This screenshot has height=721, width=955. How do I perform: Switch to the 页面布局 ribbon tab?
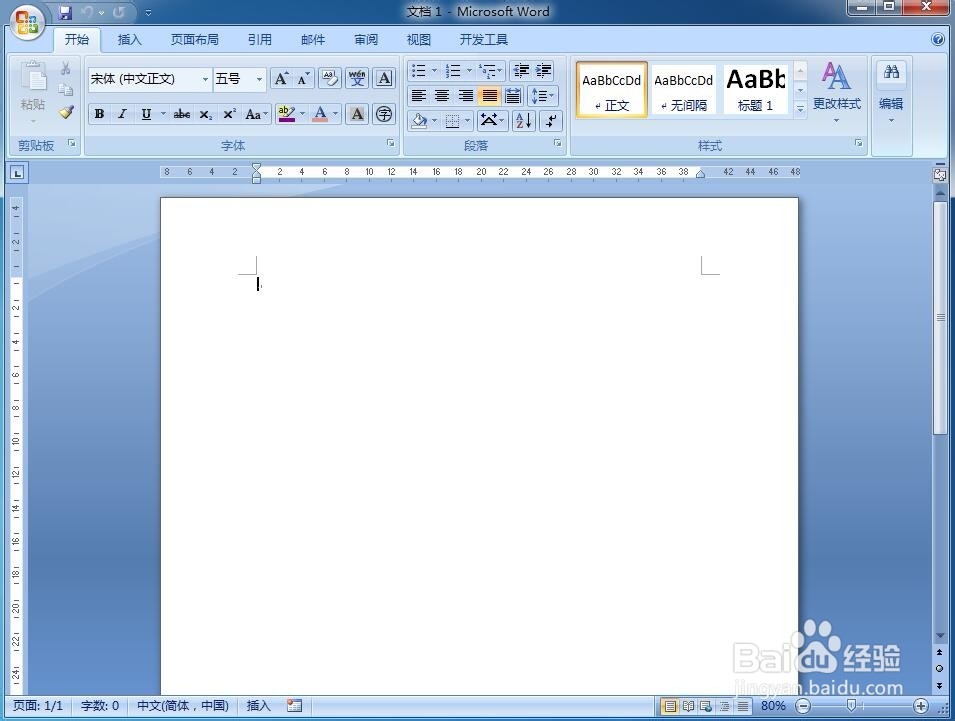pos(194,40)
